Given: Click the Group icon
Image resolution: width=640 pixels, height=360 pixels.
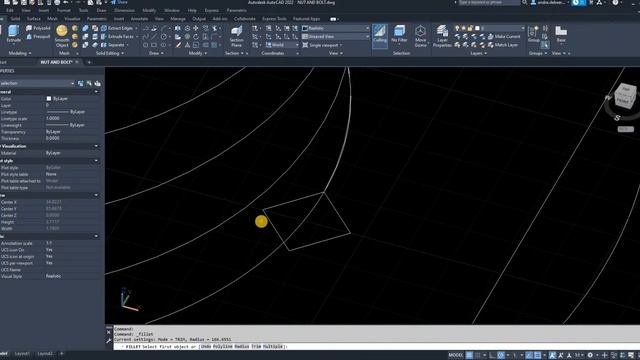Looking at the screenshot, I should pos(533,34).
